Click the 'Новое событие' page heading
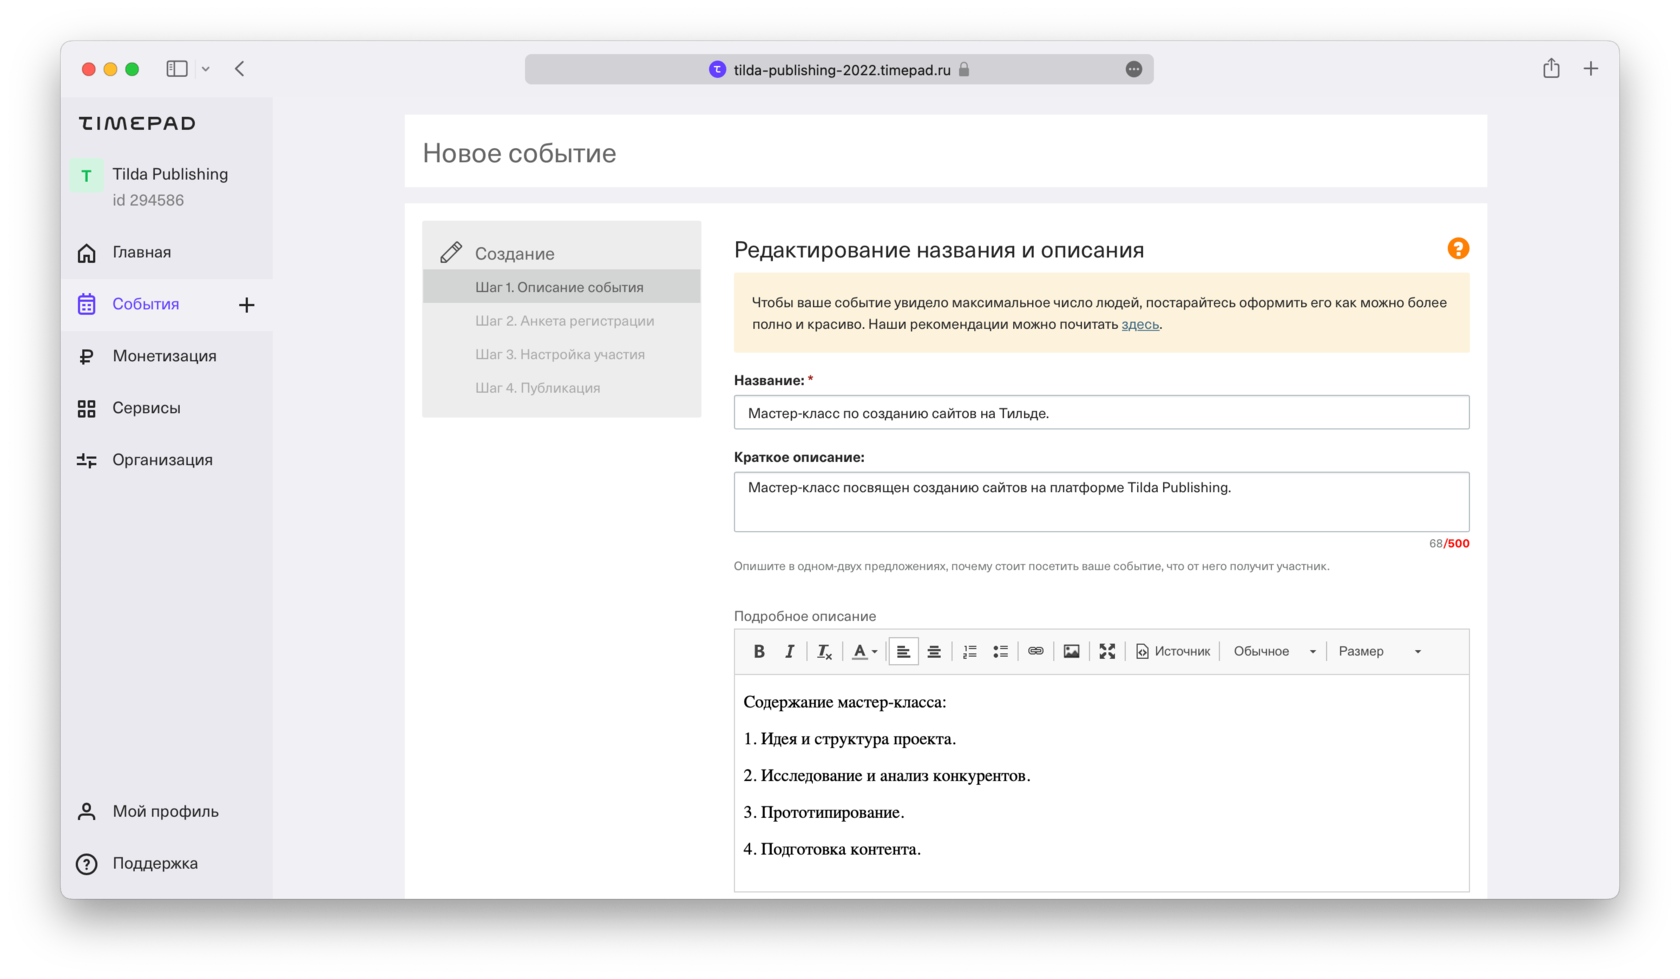The image size is (1680, 979). [x=519, y=153]
